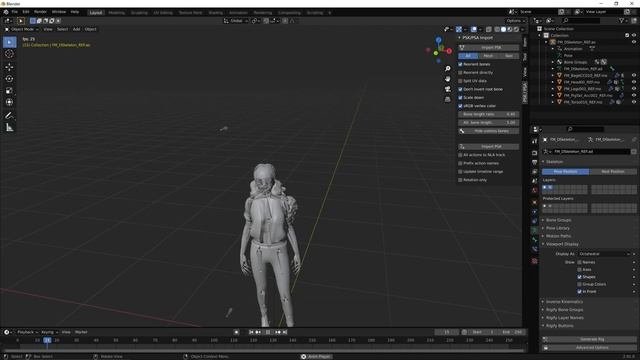Image resolution: width=640 pixels, height=360 pixels.
Task: Enable Prefix action names checkbox
Action: pos(460,163)
